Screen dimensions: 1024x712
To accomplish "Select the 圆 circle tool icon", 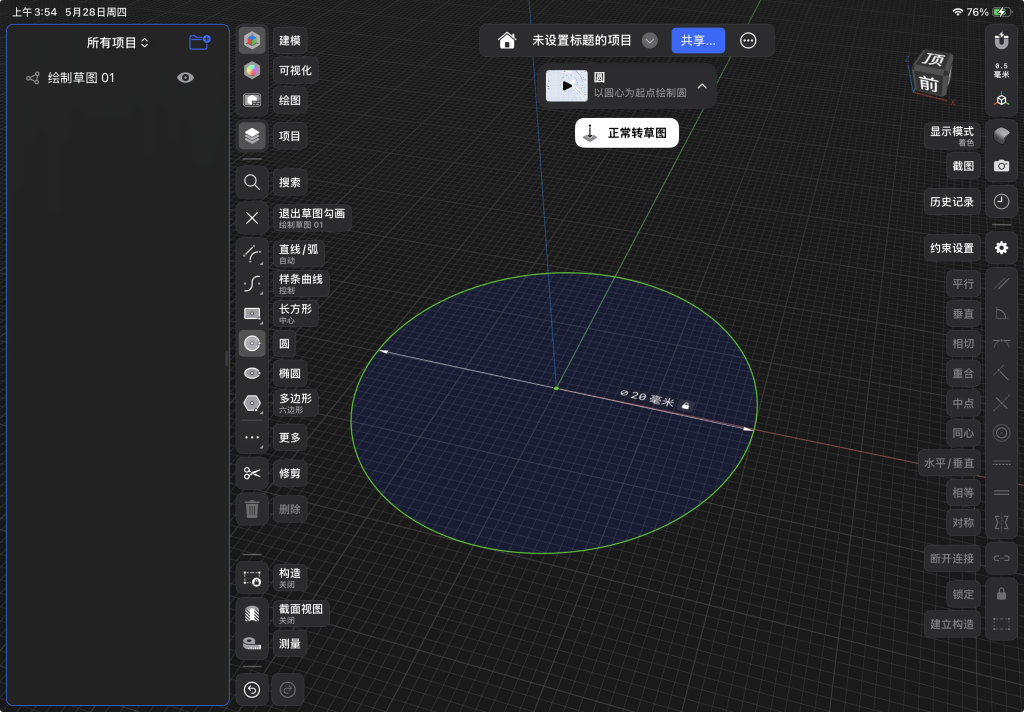I will 252,344.
